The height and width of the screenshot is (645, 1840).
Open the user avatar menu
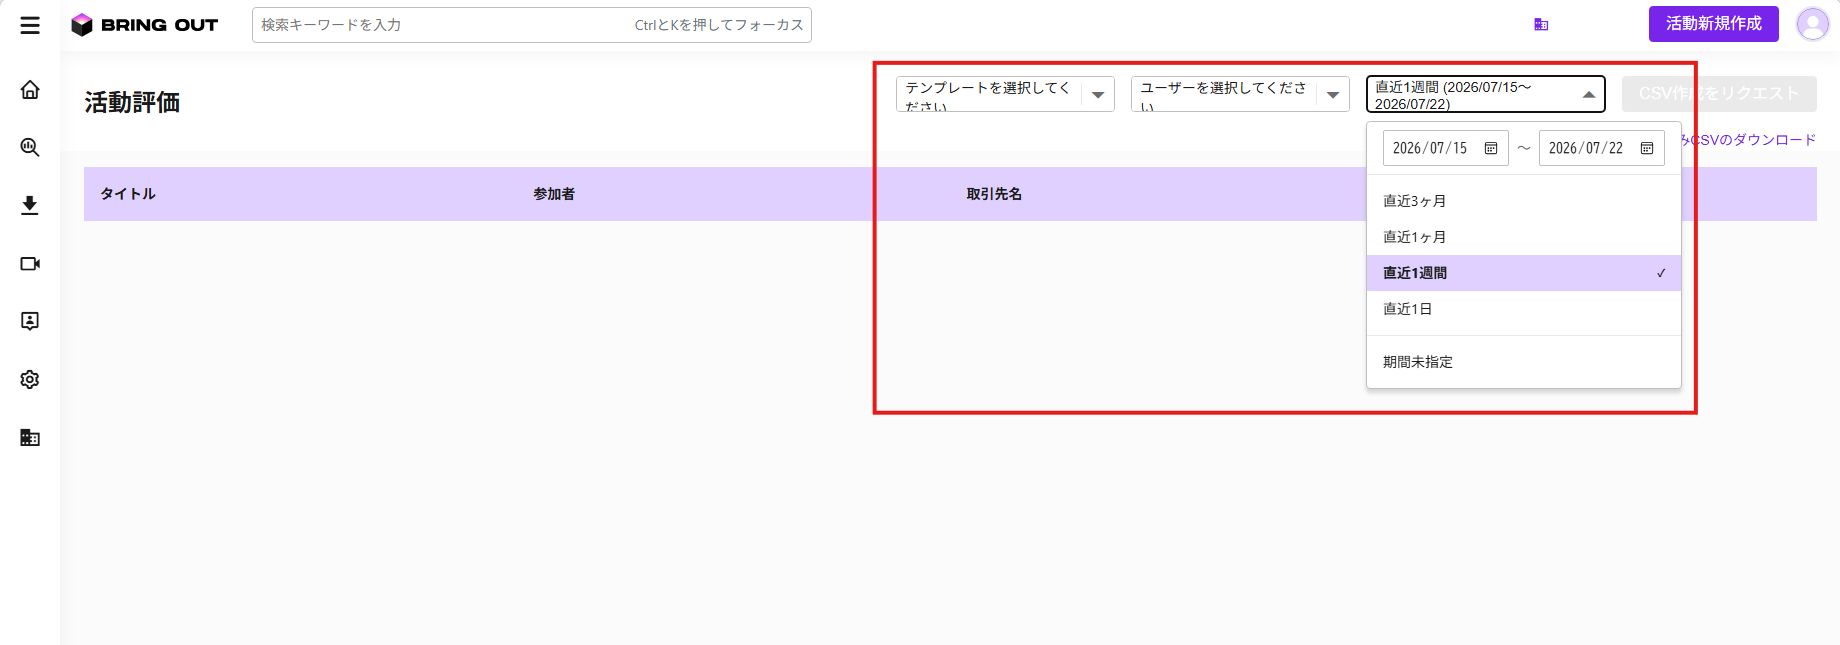click(x=1812, y=24)
